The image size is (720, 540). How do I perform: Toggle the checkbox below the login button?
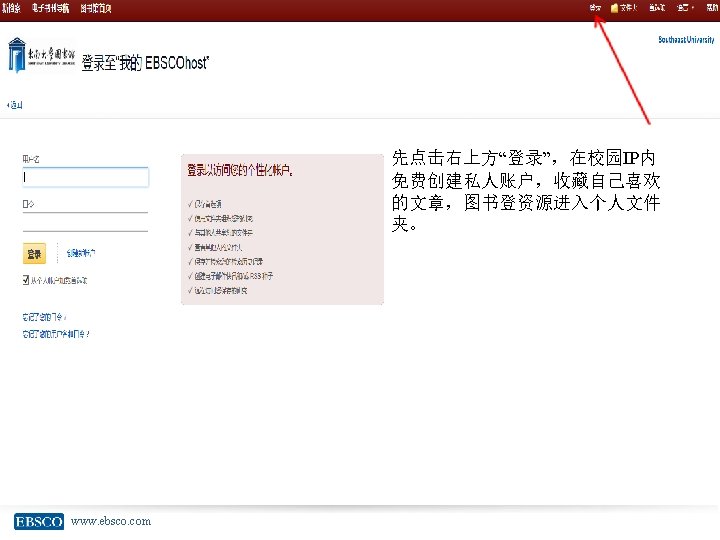26,280
